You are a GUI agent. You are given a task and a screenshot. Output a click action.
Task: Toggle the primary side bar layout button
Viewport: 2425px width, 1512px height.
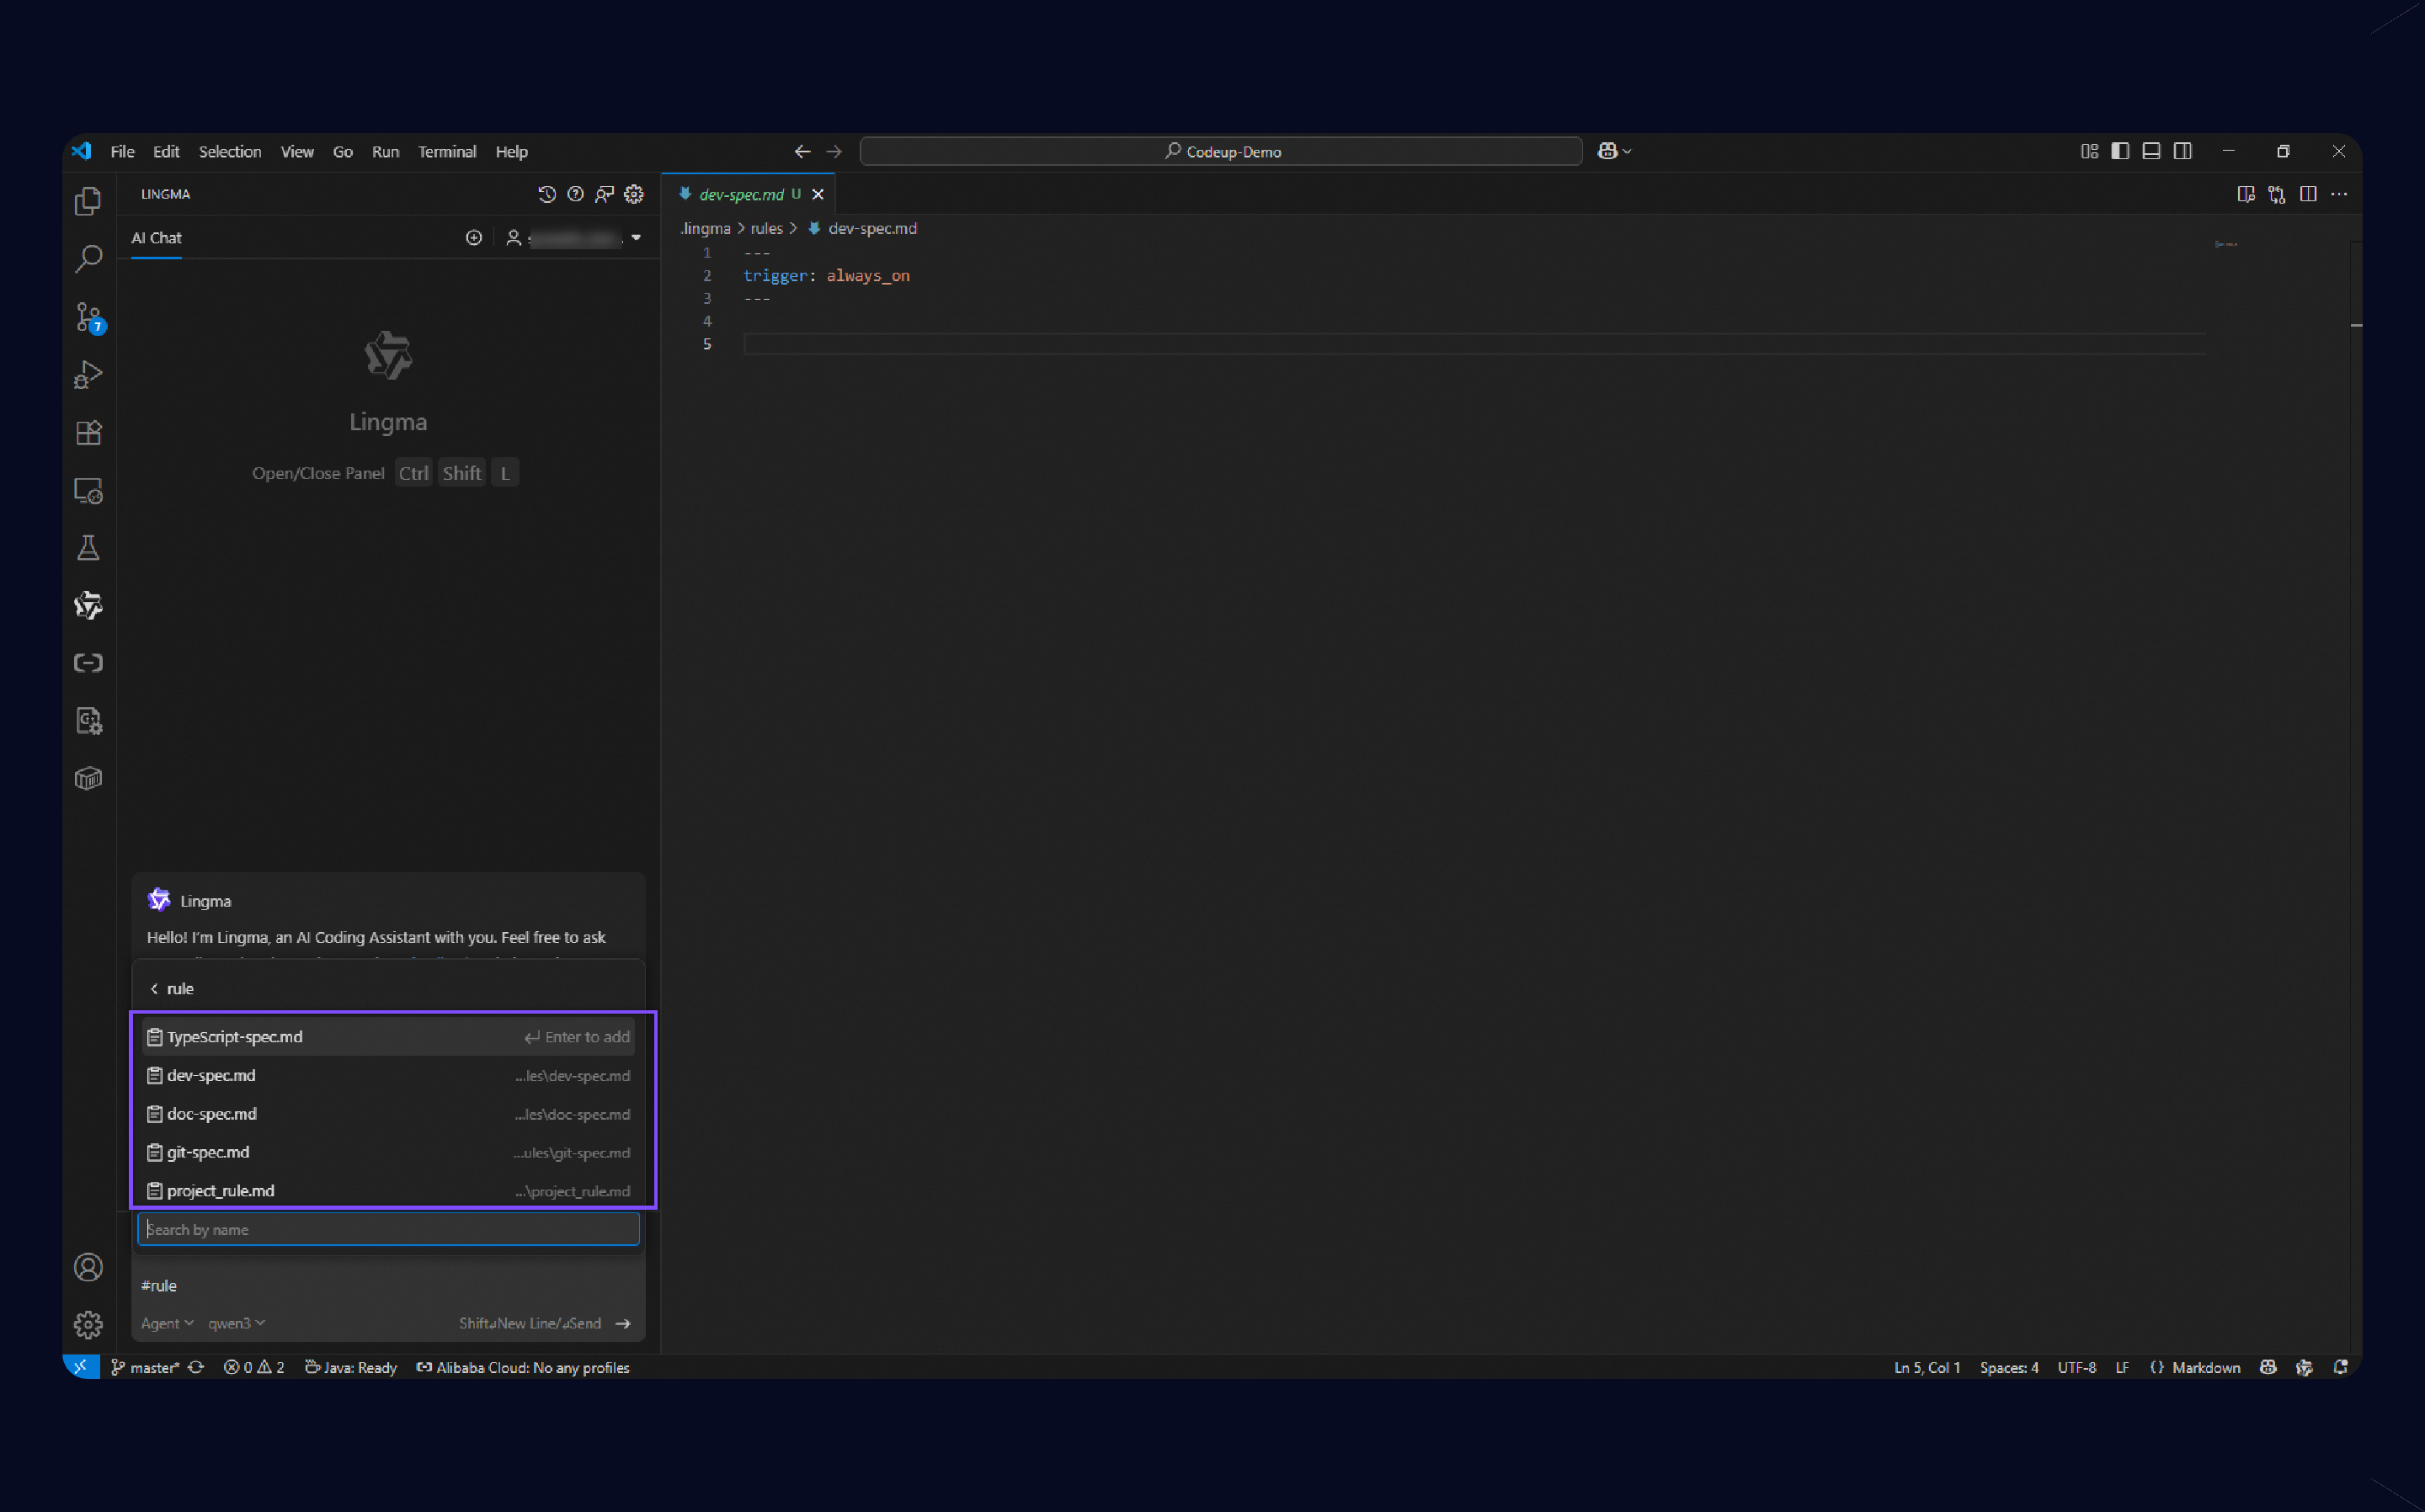[2120, 151]
